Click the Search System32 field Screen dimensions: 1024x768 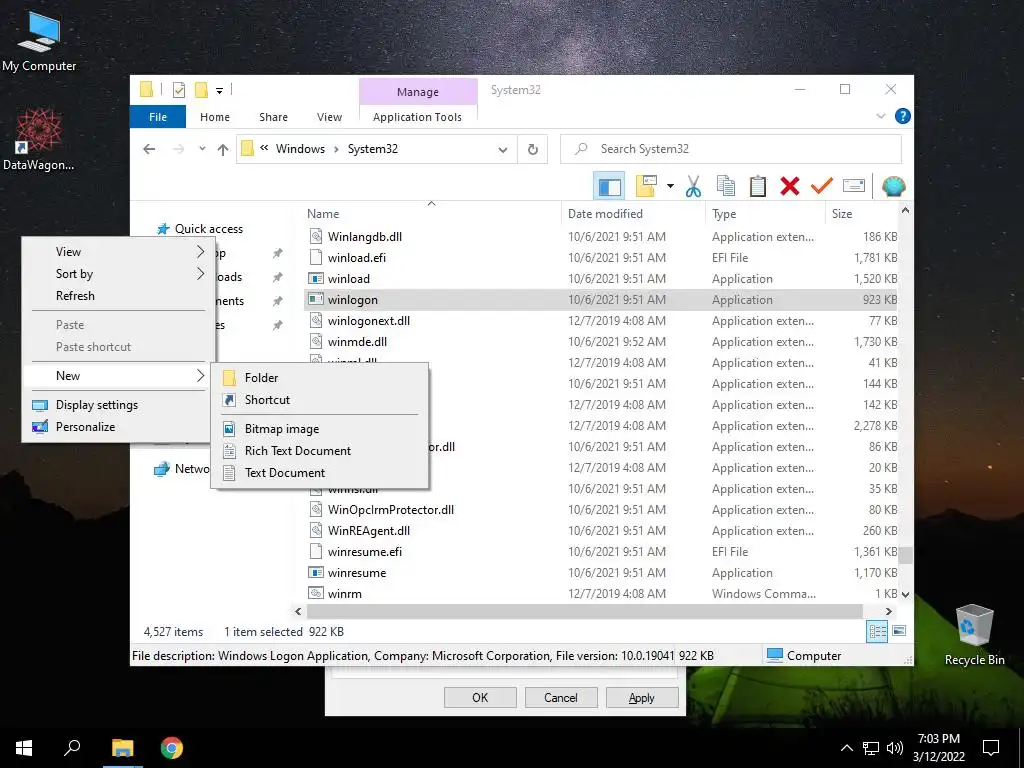pos(731,149)
